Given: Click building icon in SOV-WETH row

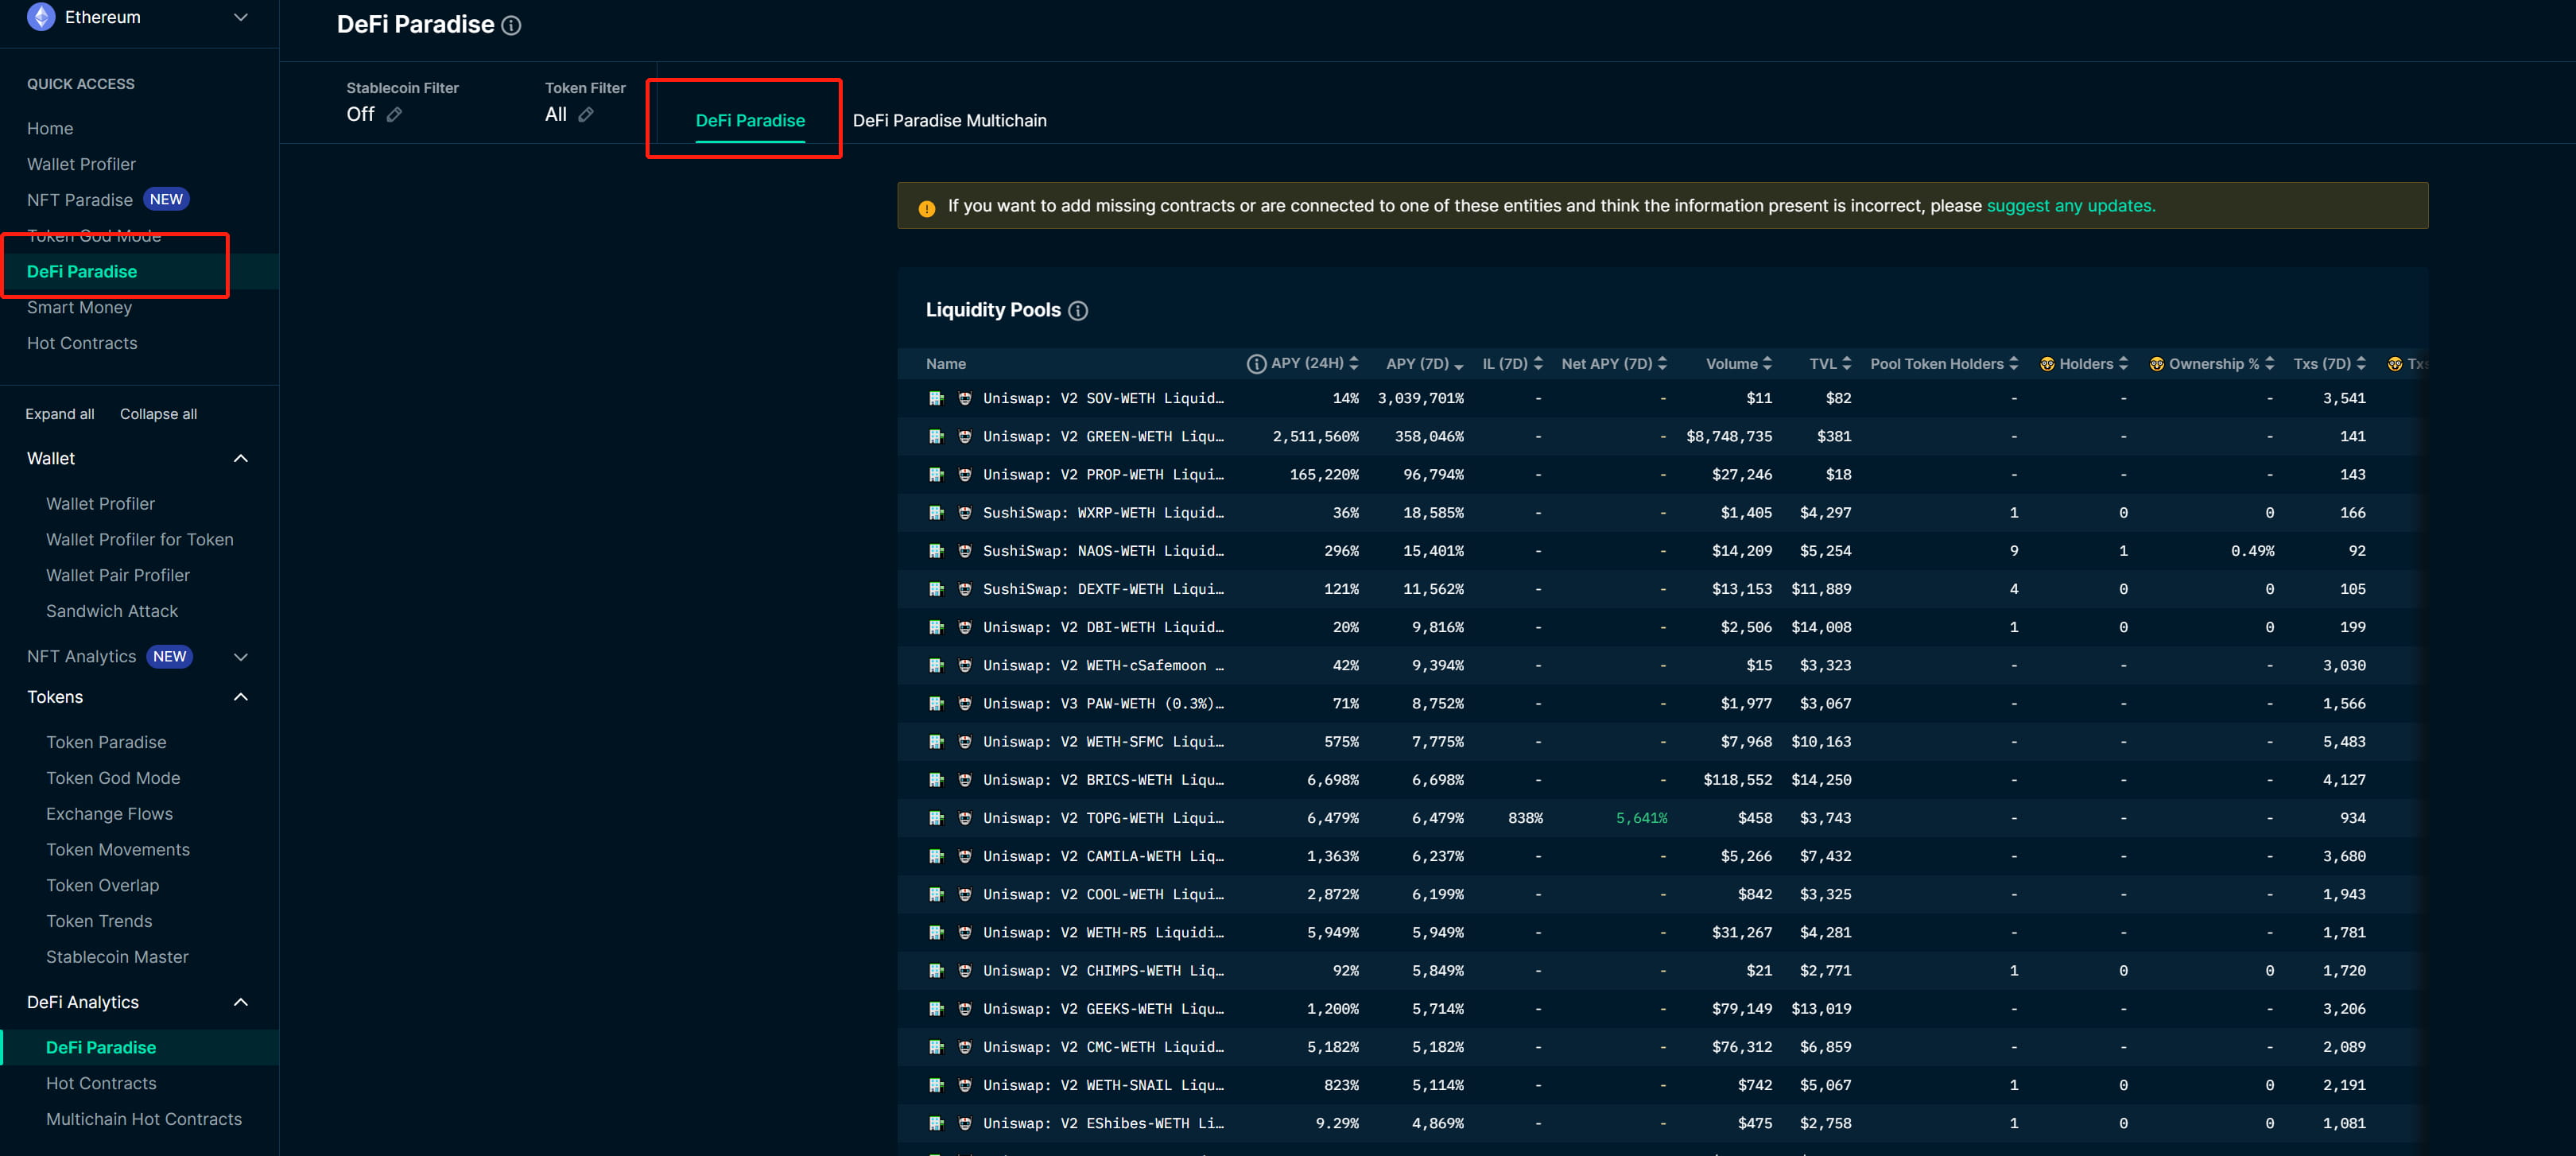Looking at the screenshot, I should [936, 399].
